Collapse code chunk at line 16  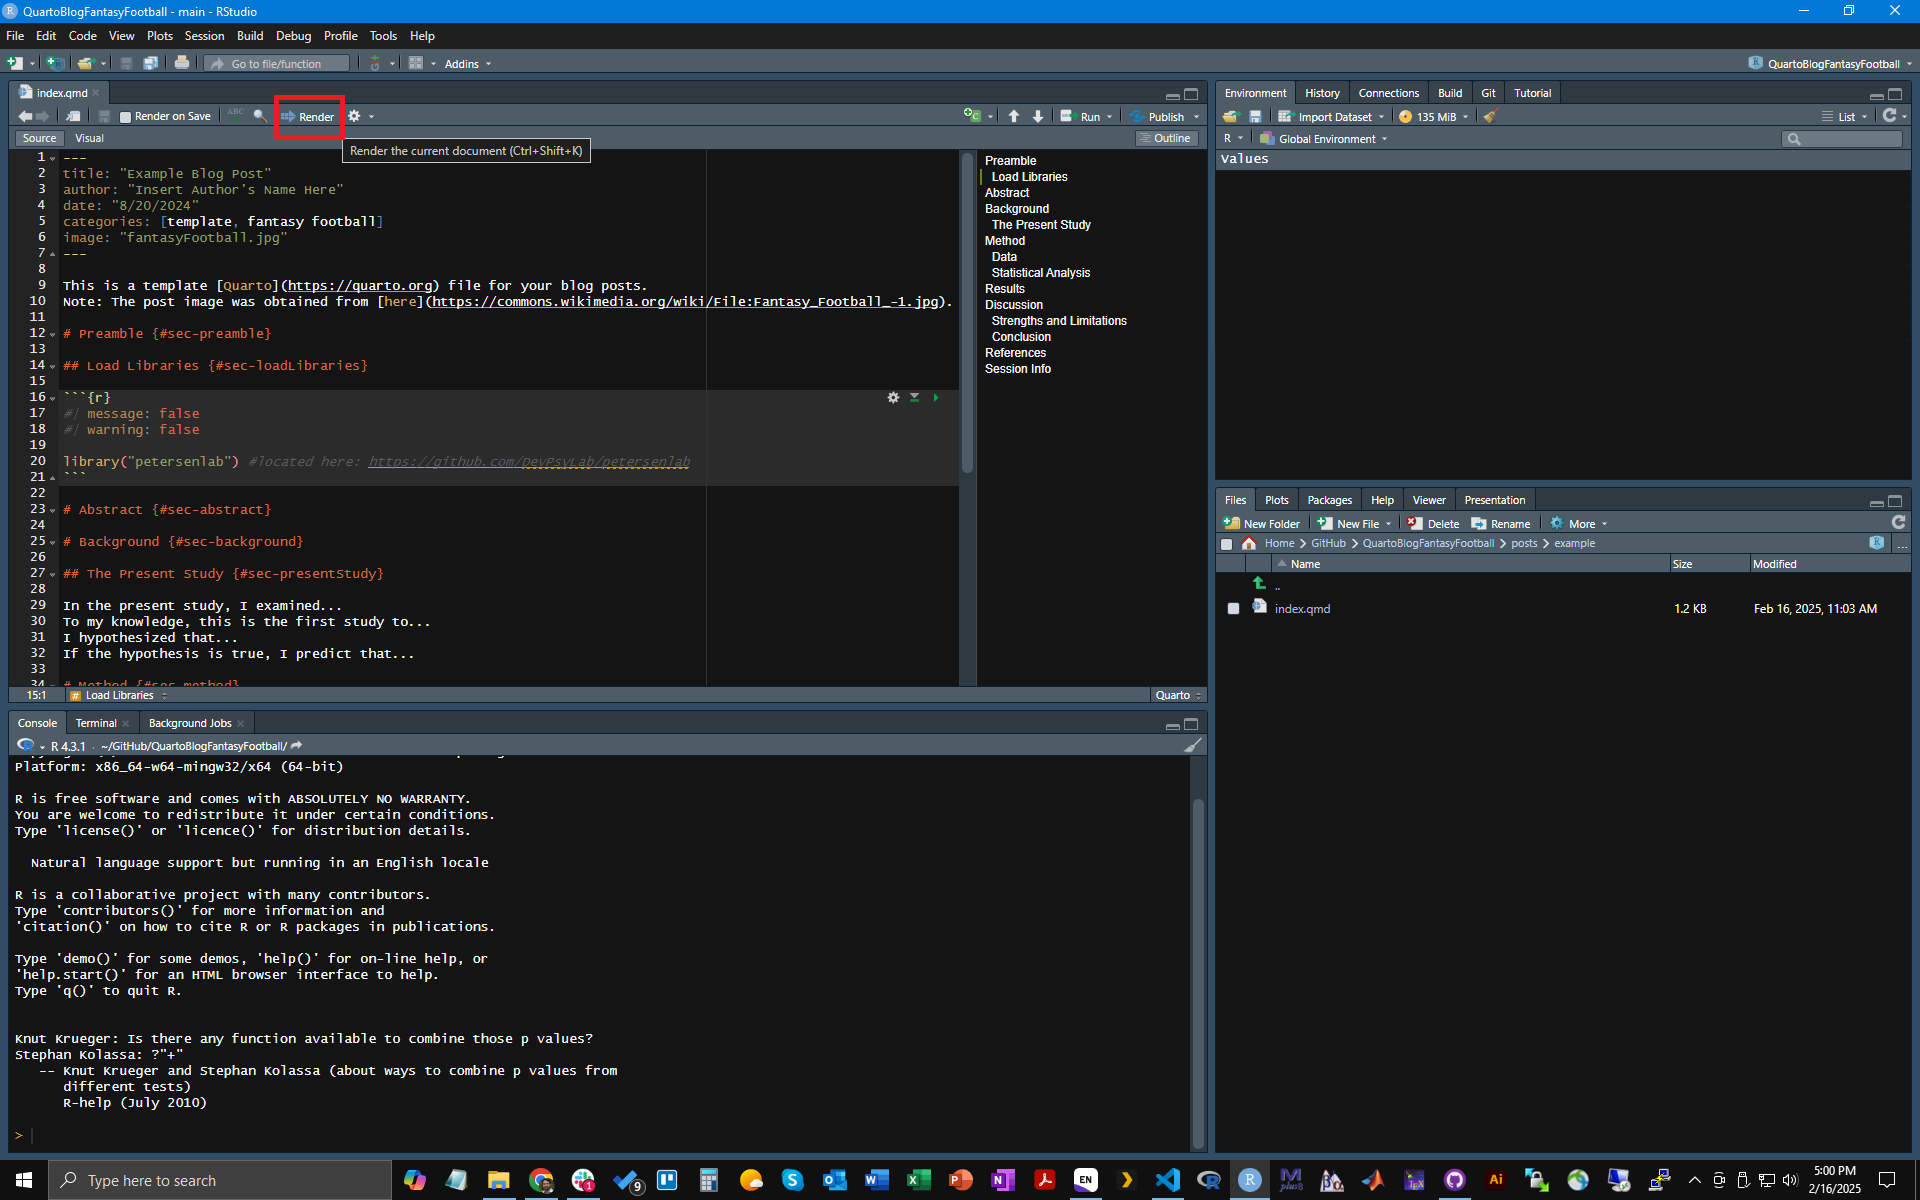click(x=53, y=398)
